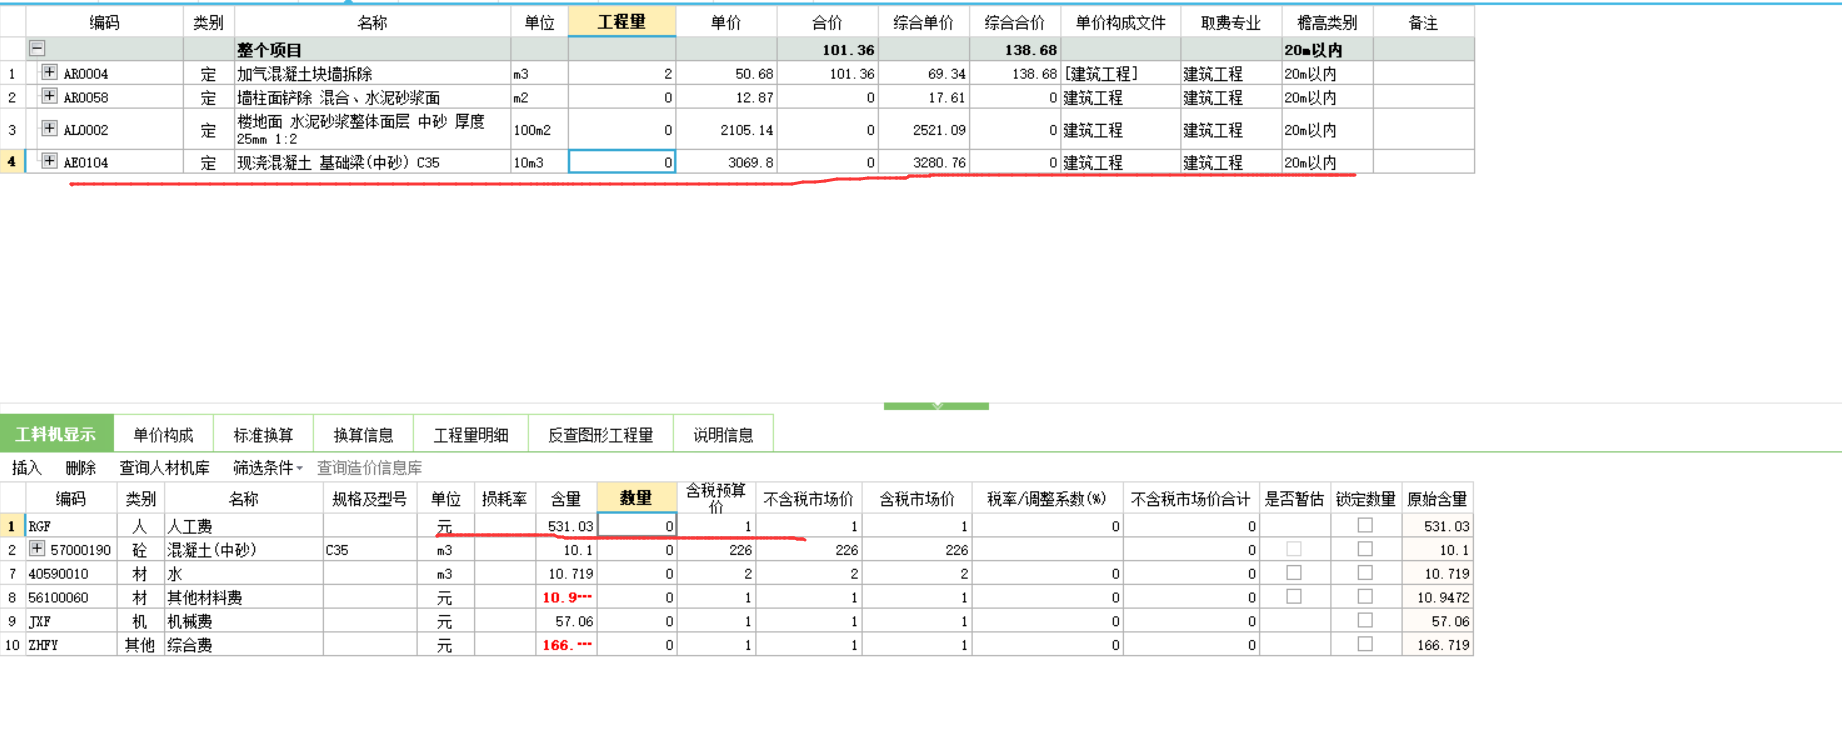Click the 檐高类别 column header
Viewport: 1842px width, 738px height.
[x=1327, y=22]
